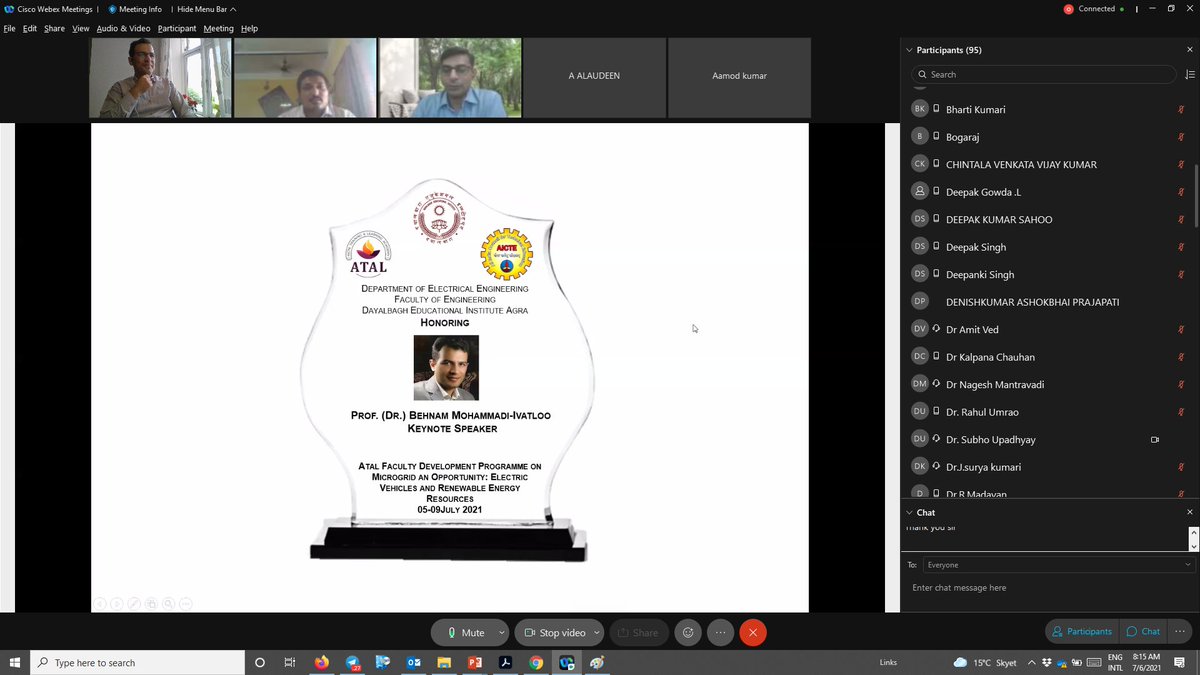
Task: Open the participant sort options icon
Action: pos(1190,74)
